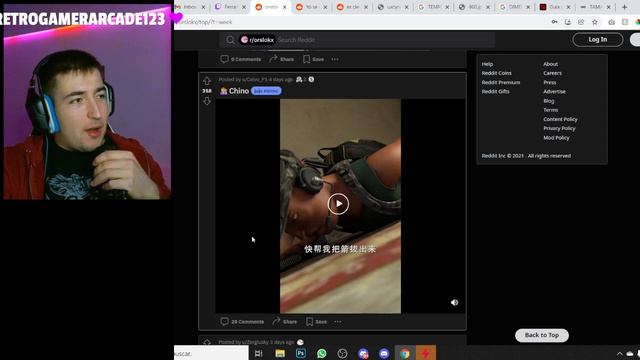The width and height of the screenshot is (640, 360).
Task: Open the Press link
Action: pos(550,82)
